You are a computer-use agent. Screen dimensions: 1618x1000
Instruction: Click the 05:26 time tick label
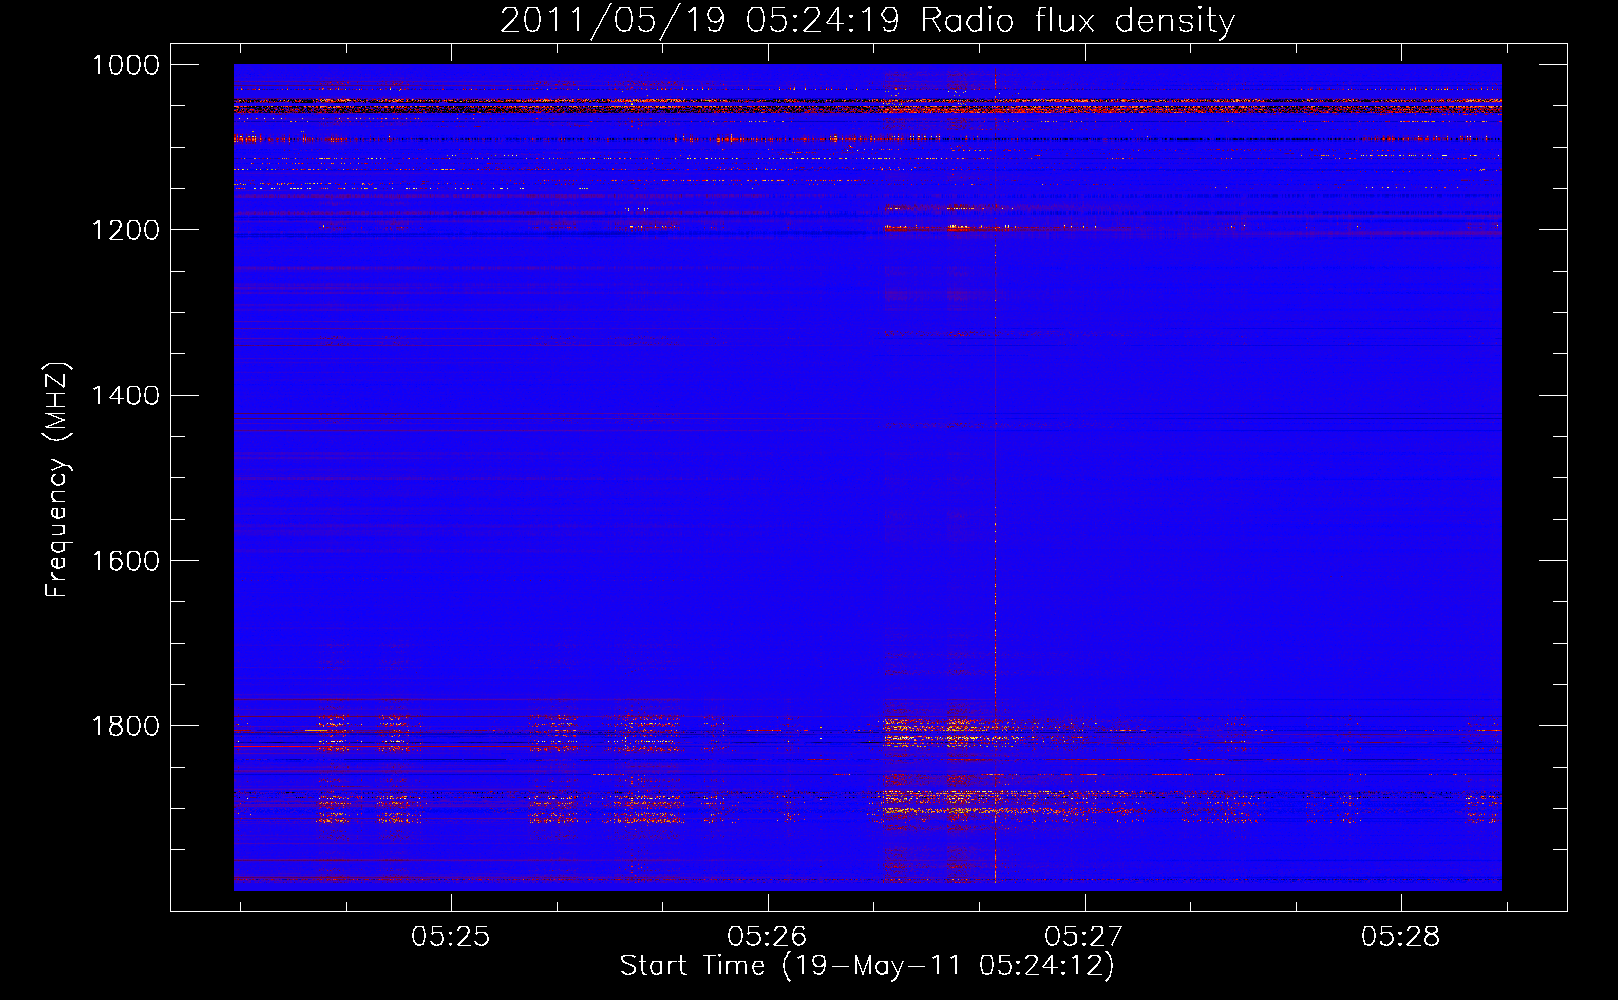(767, 936)
